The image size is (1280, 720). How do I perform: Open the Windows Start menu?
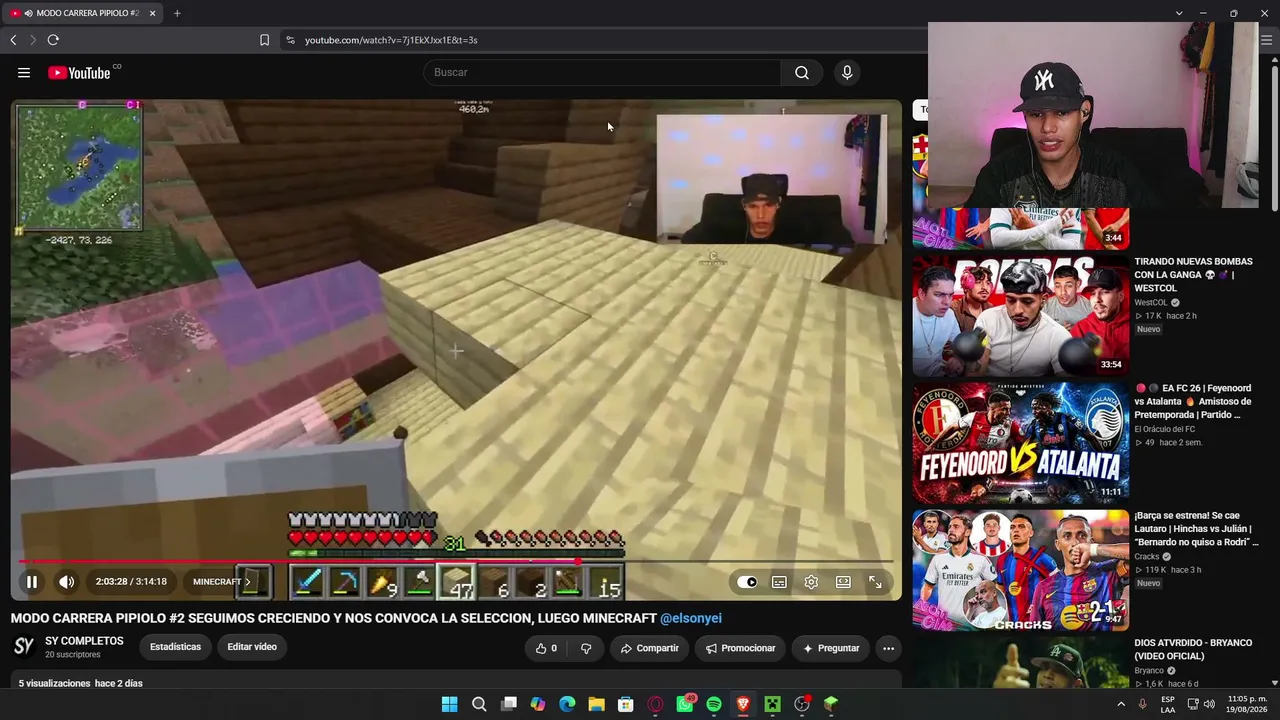449,704
